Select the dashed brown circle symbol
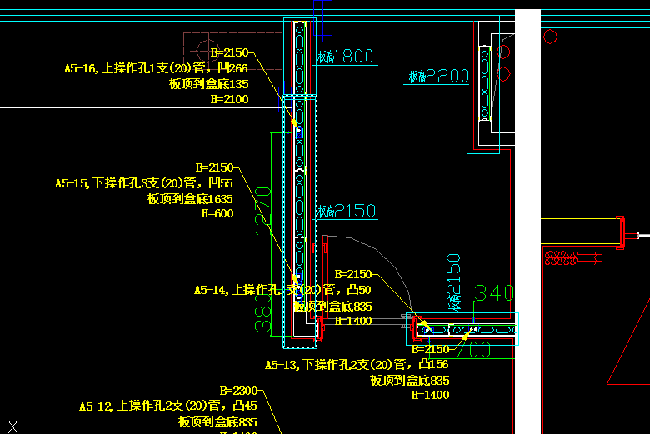The width and height of the screenshot is (650, 434). click(x=206, y=51)
